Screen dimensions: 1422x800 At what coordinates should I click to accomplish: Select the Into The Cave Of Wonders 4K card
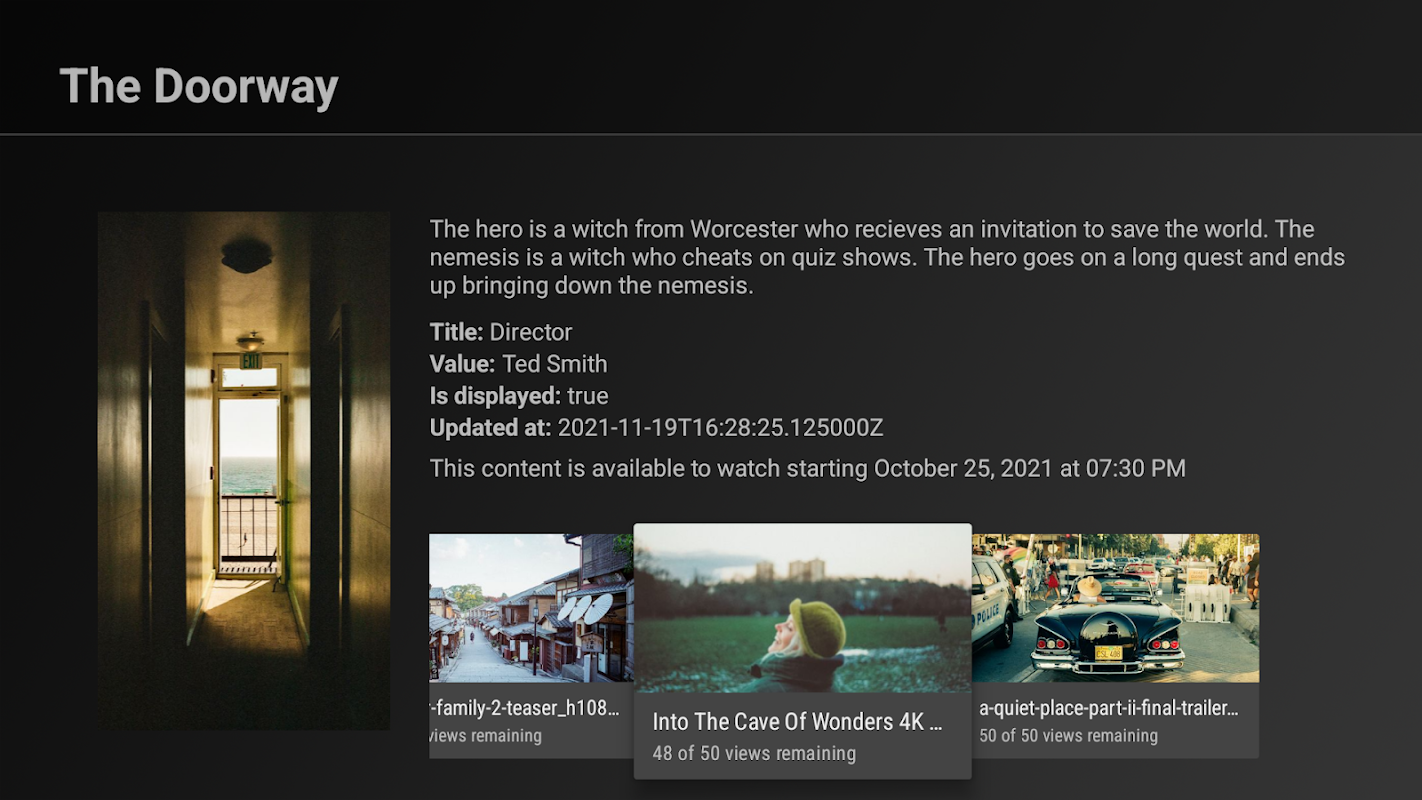pos(802,651)
